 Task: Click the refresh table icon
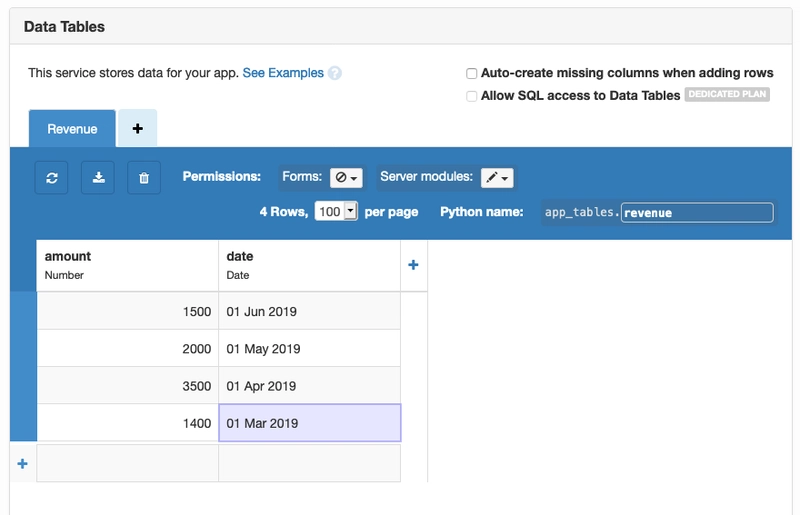(52, 178)
